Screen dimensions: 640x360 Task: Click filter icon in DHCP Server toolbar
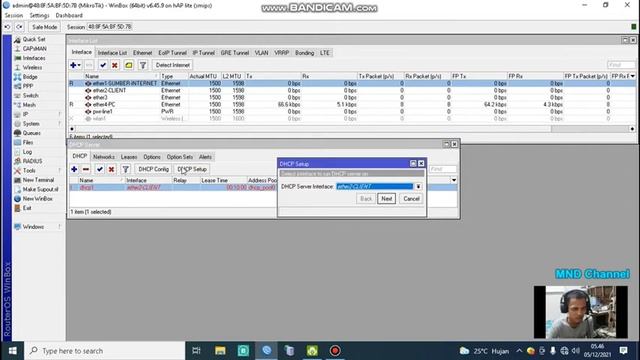[x=126, y=169]
